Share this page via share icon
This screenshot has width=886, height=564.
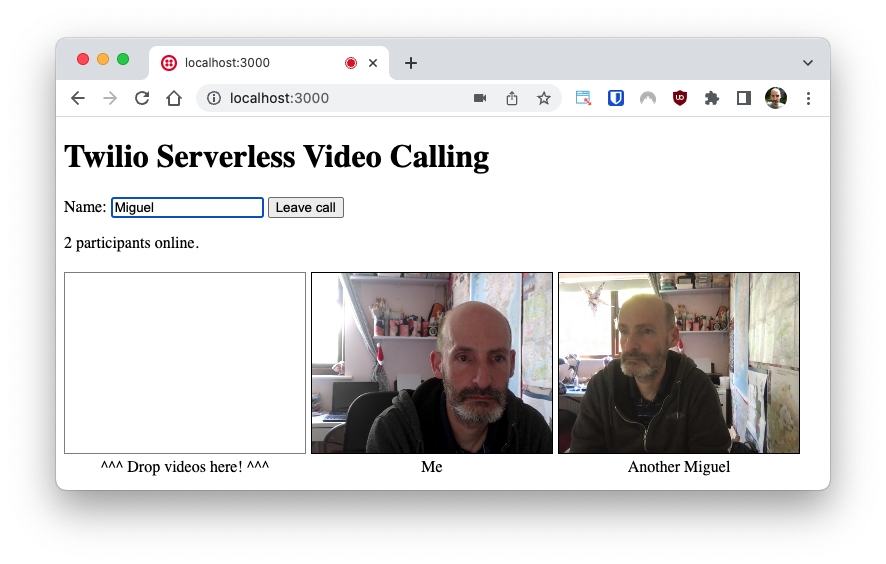(512, 98)
